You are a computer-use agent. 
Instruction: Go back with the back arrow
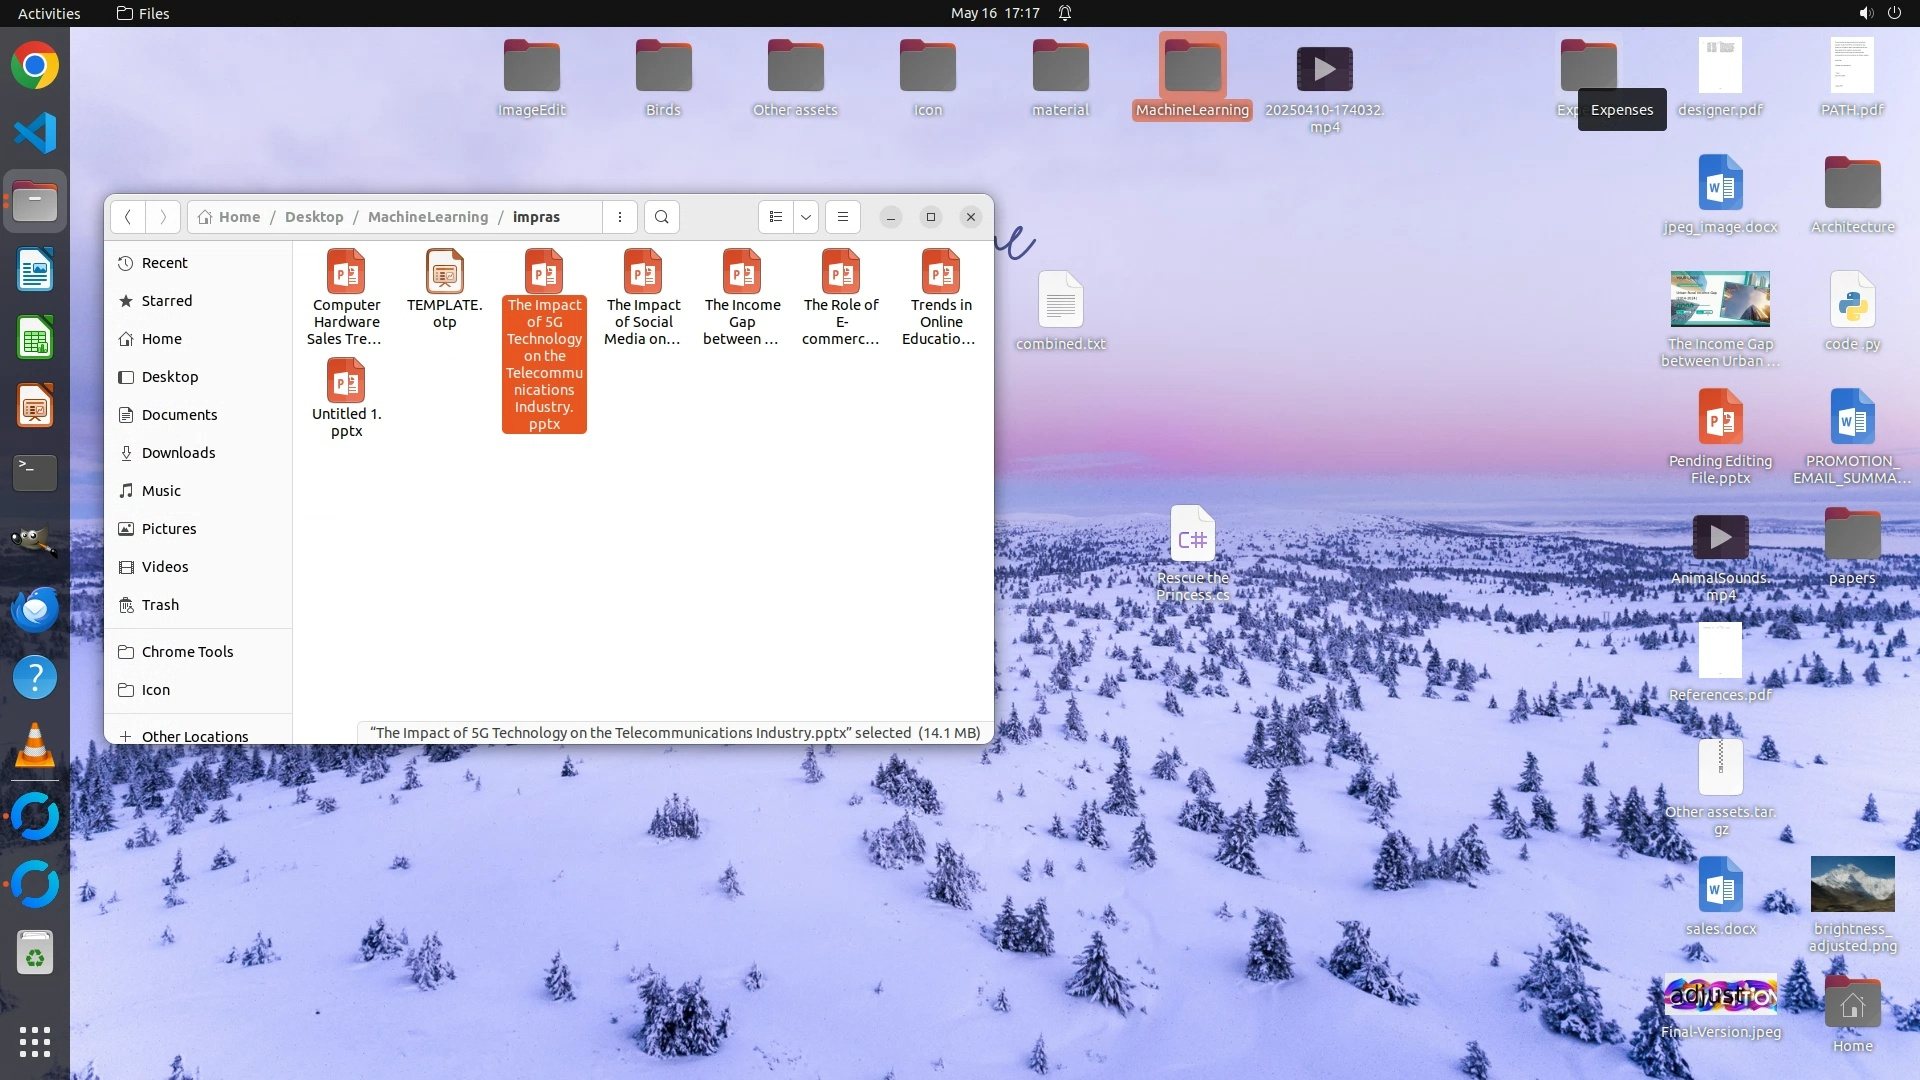pos(128,217)
